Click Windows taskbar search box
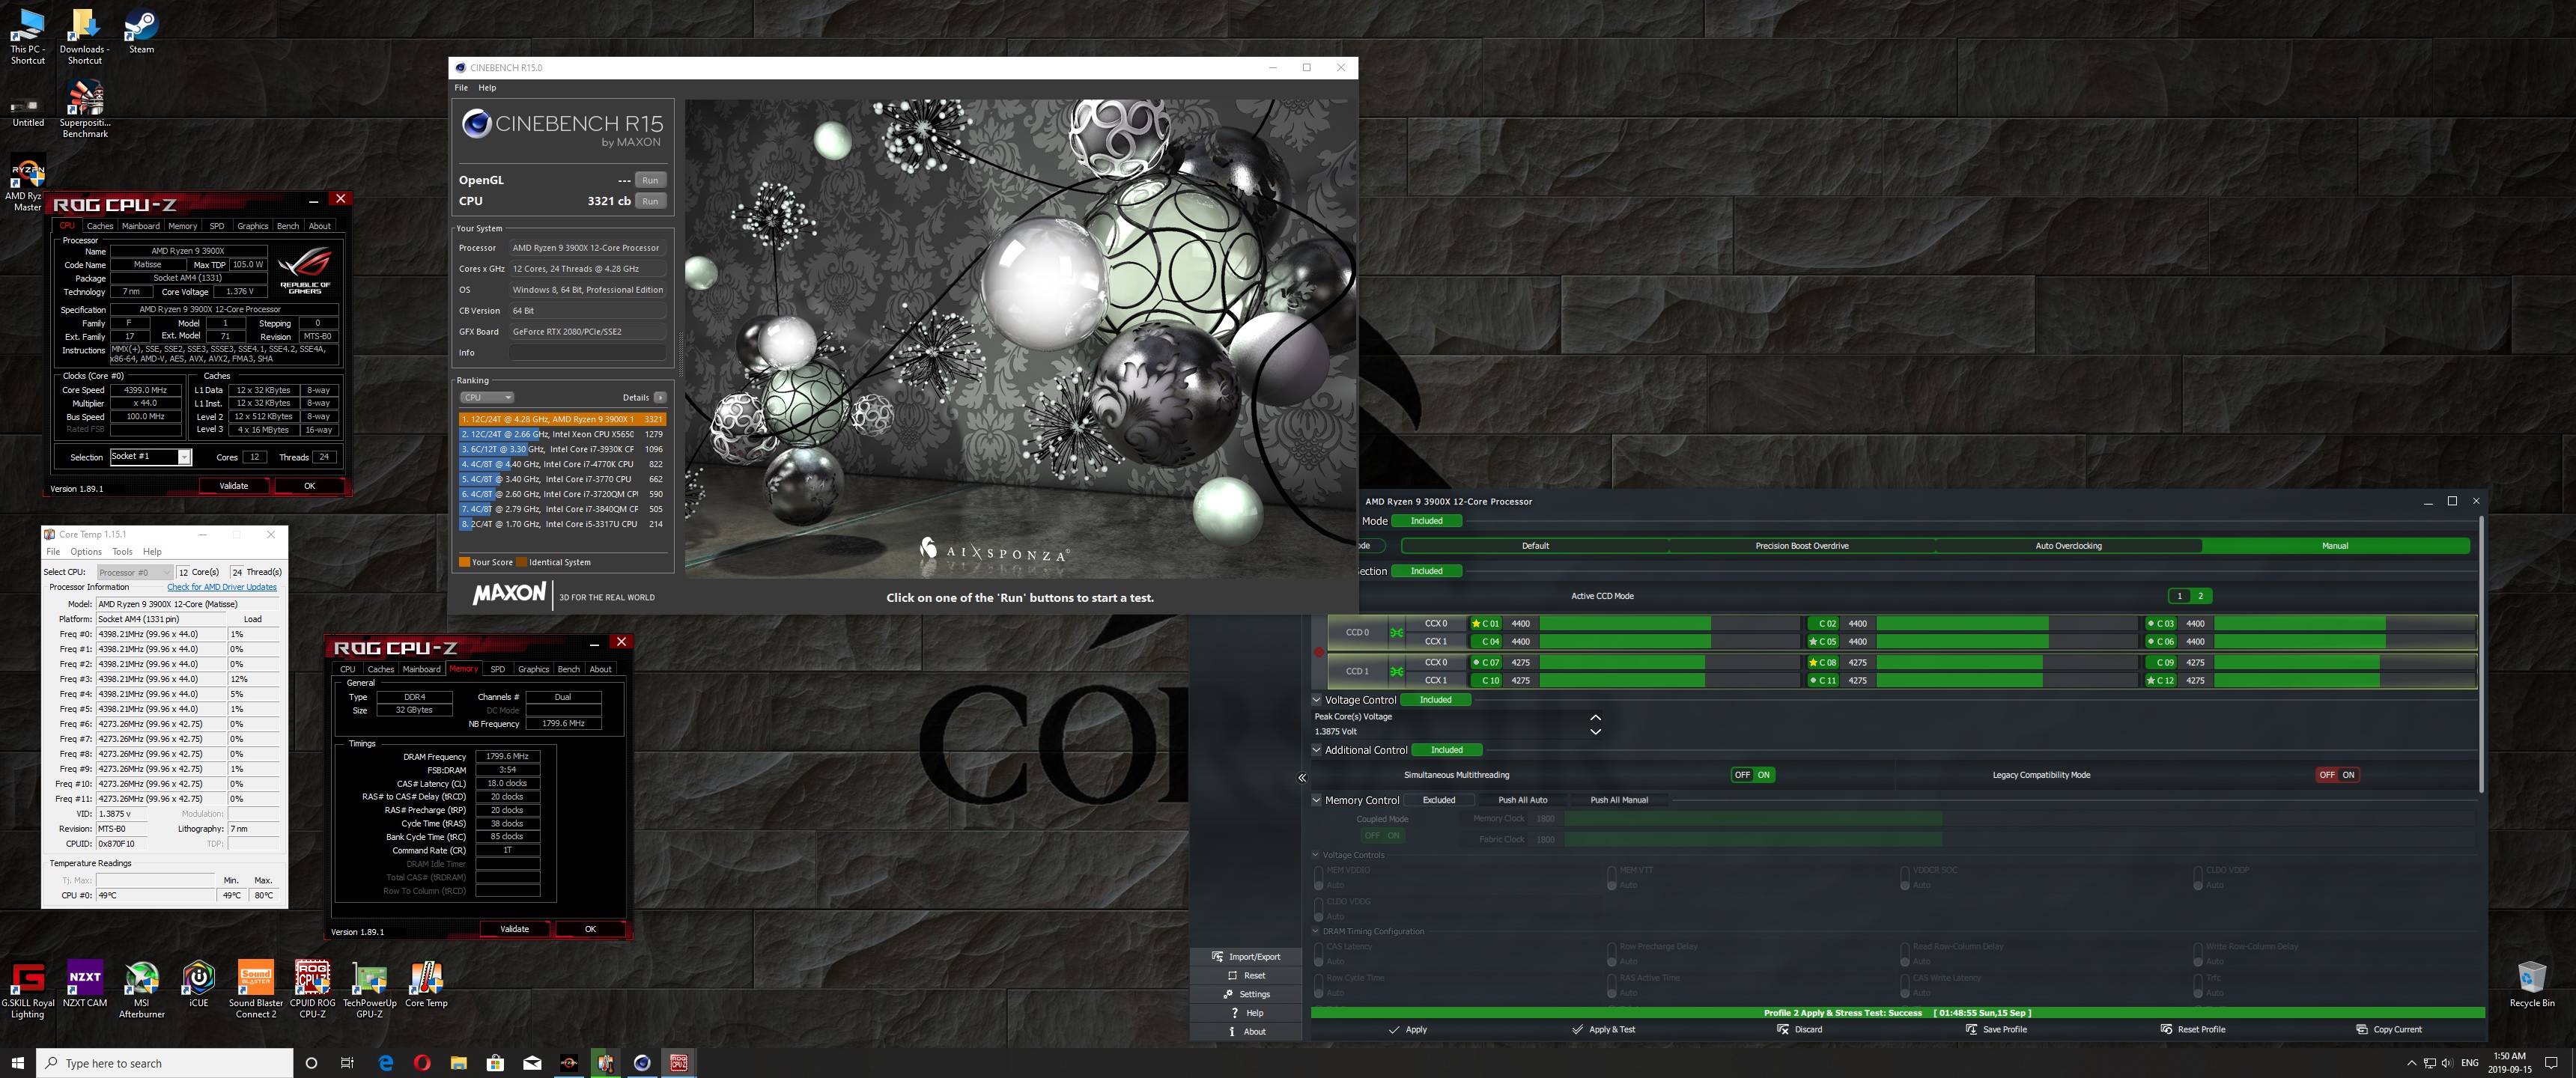Screen dimensions: 2576x1078 [x=165, y=1063]
